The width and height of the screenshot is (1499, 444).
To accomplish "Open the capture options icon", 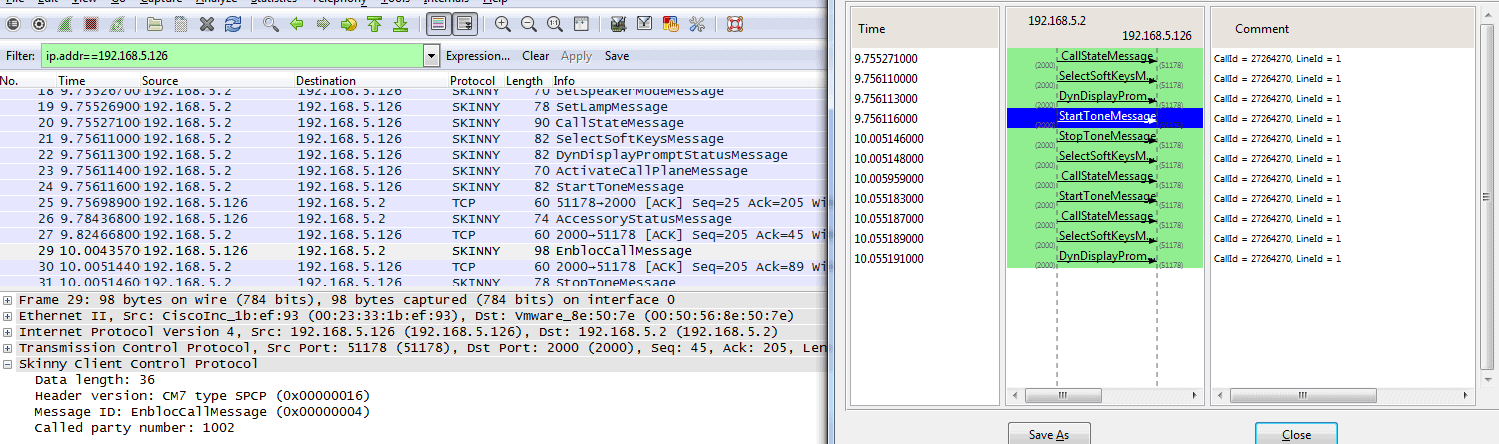I will point(39,23).
